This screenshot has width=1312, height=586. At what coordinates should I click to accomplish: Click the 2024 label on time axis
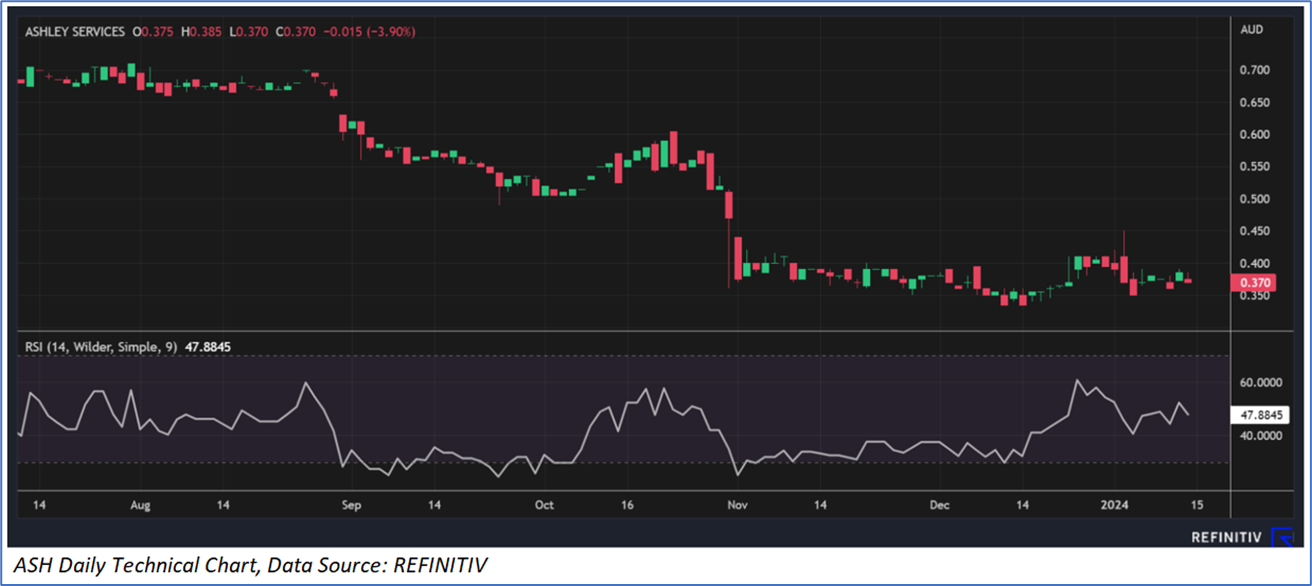click(x=1113, y=506)
